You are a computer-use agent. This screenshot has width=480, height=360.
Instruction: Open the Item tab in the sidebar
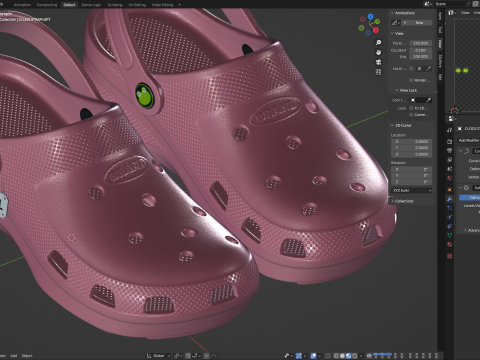[440, 16]
